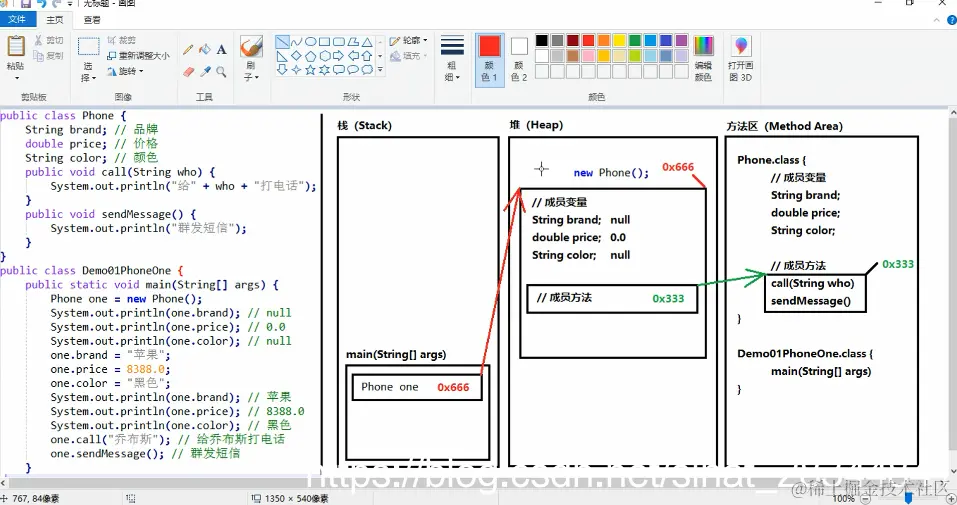
Task: Select the Text tool
Action: pos(222,49)
